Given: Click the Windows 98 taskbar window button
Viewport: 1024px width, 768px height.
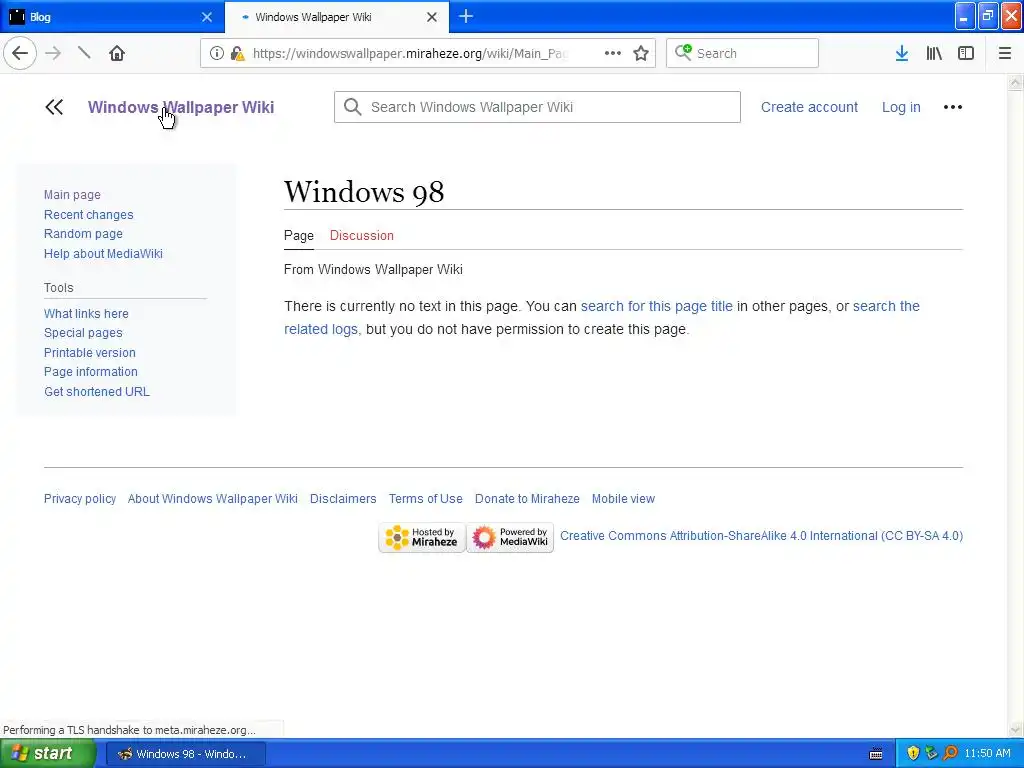Looking at the screenshot, I should [x=185, y=754].
